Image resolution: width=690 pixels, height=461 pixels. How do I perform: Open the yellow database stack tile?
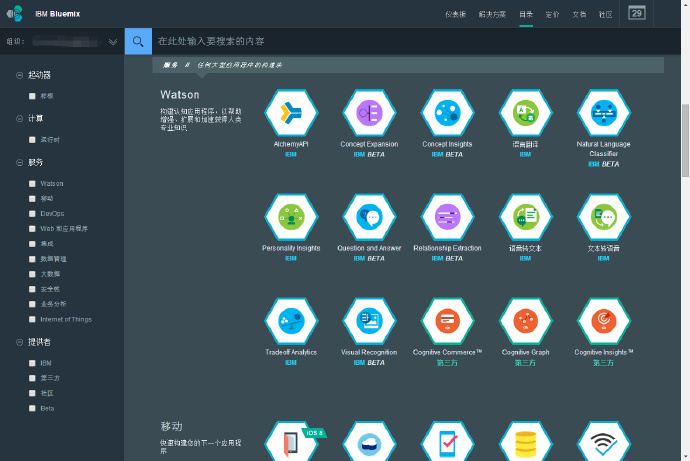point(525,441)
